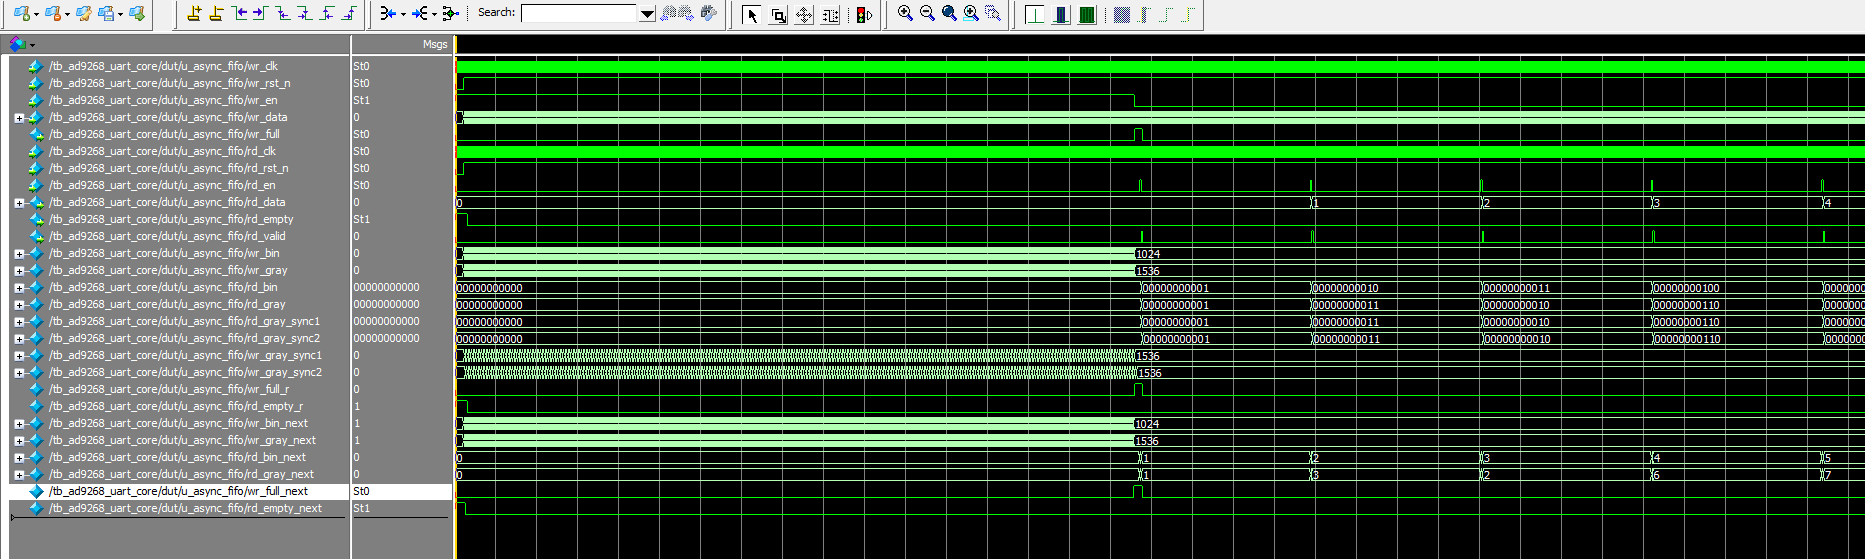Image resolution: width=1865 pixels, height=559 pixels.
Task: Open the Search field history dropdown
Action: pyautogui.click(x=647, y=14)
